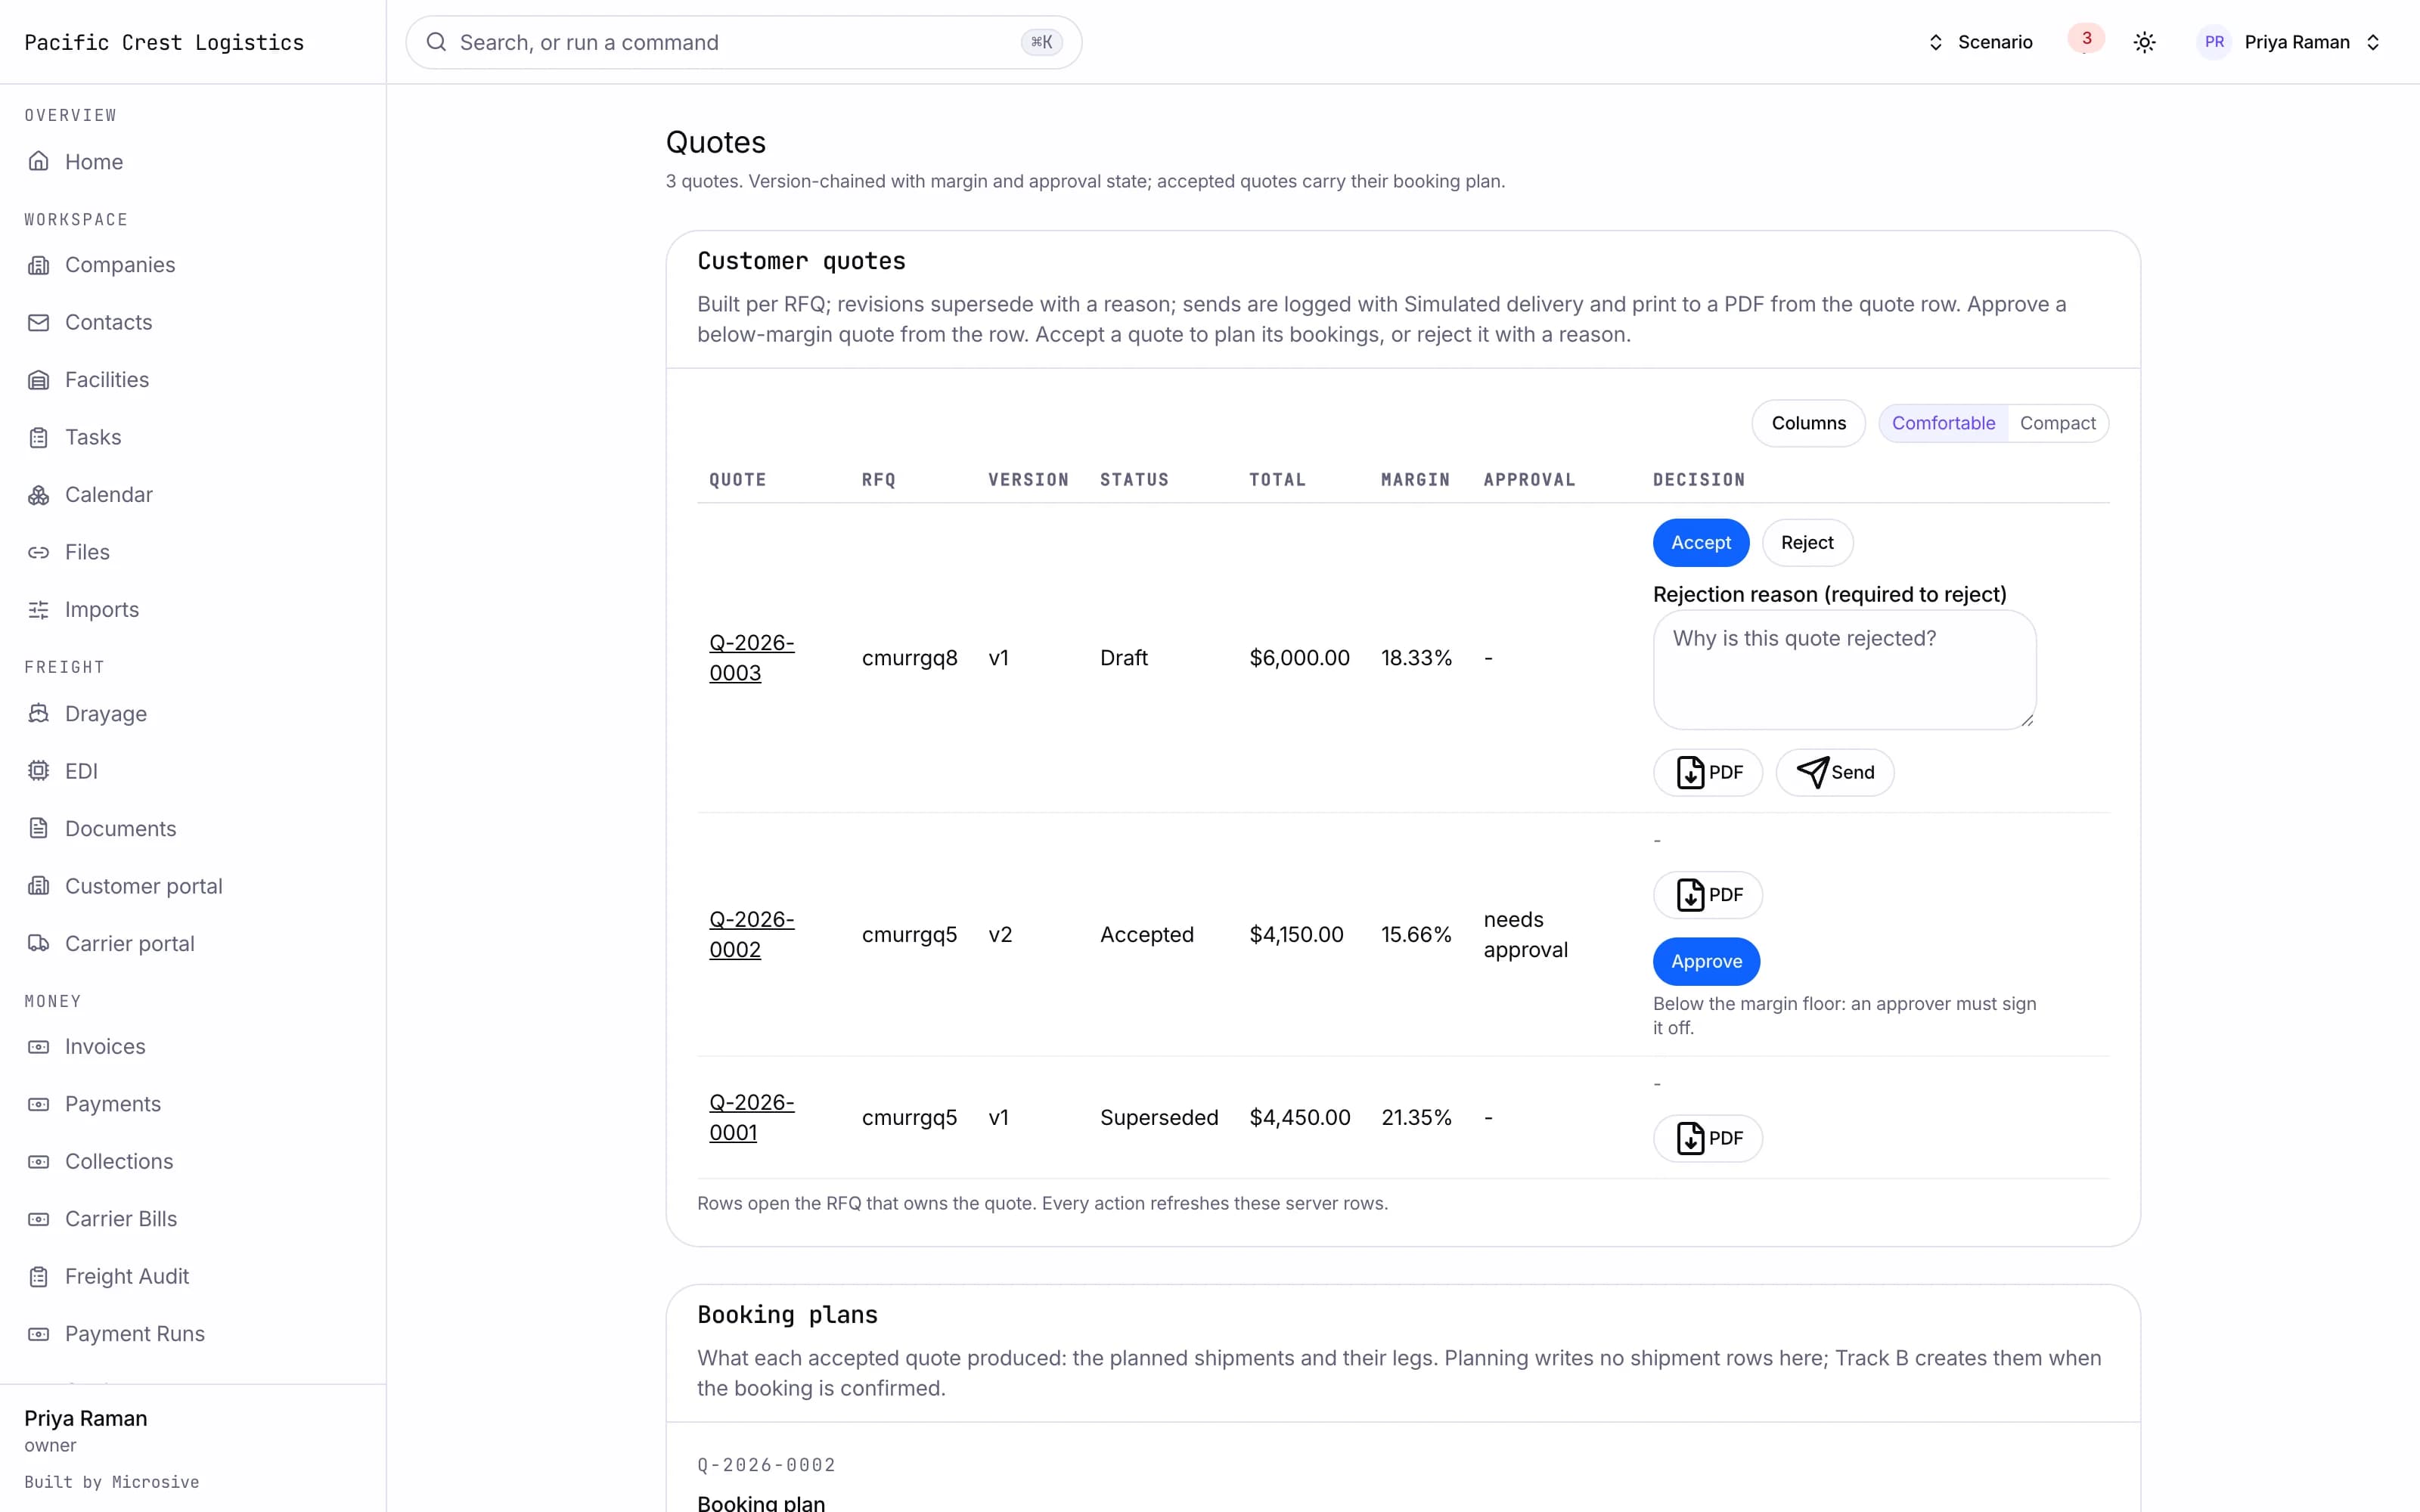Image resolution: width=2420 pixels, height=1512 pixels.
Task: Click the PR user avatar
Action: pos(2214,42)
